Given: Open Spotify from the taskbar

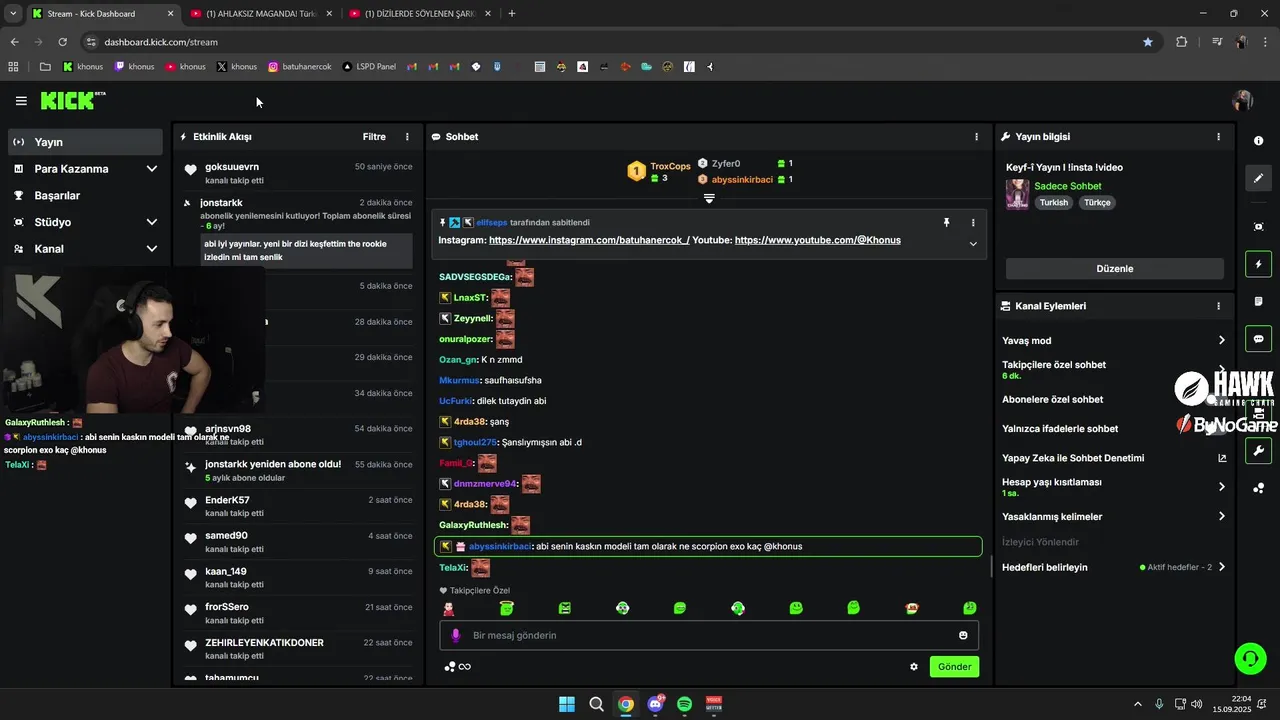Looking at the screenshot, I should pos(684,704).
